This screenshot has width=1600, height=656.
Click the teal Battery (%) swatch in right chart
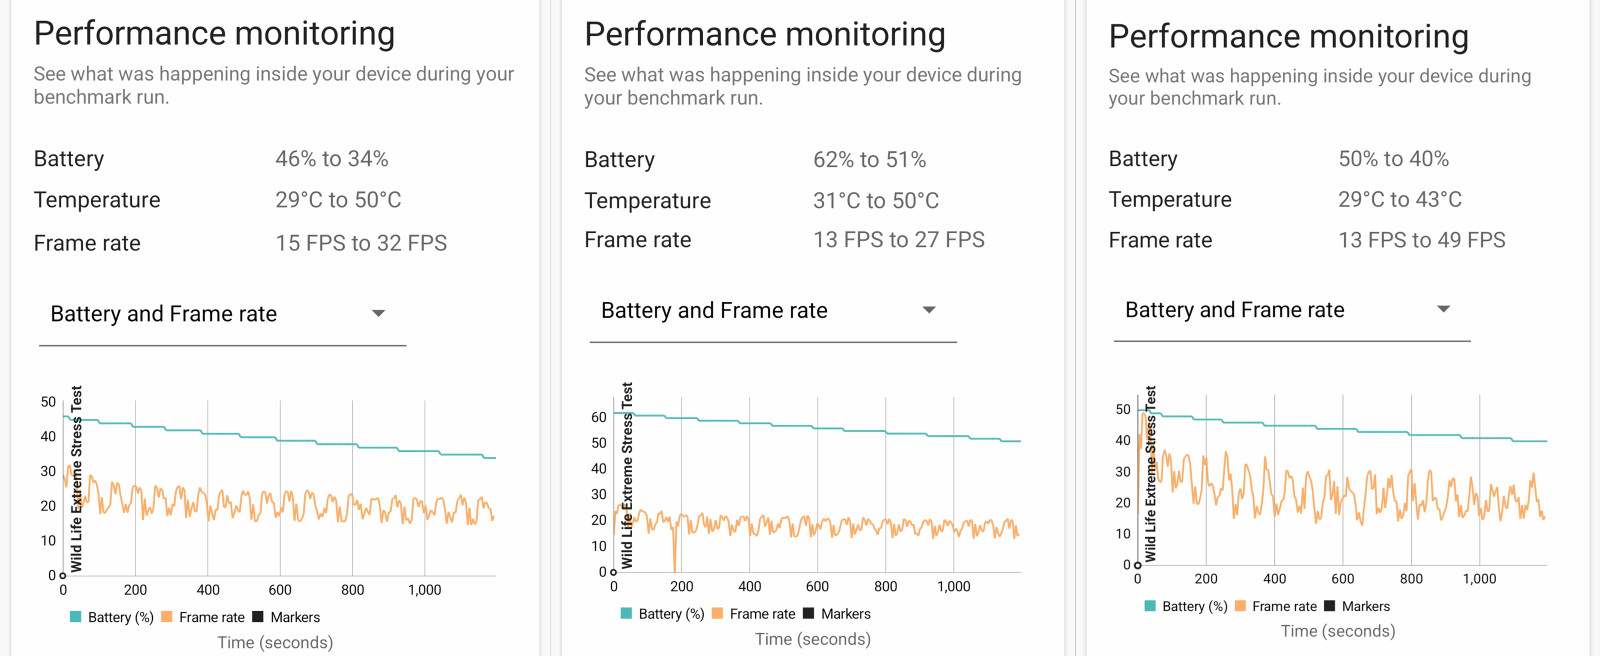point(1150,605)
